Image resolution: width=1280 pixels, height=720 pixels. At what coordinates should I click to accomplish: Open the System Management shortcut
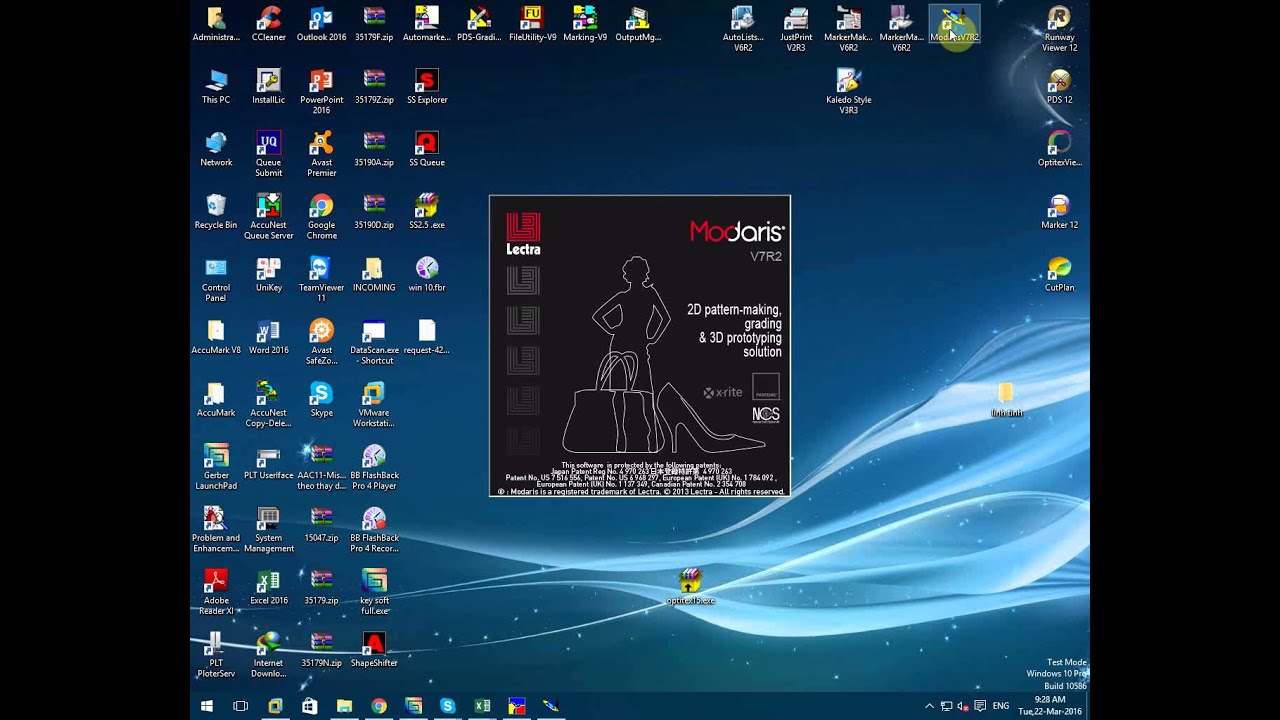tap(268, 529)
